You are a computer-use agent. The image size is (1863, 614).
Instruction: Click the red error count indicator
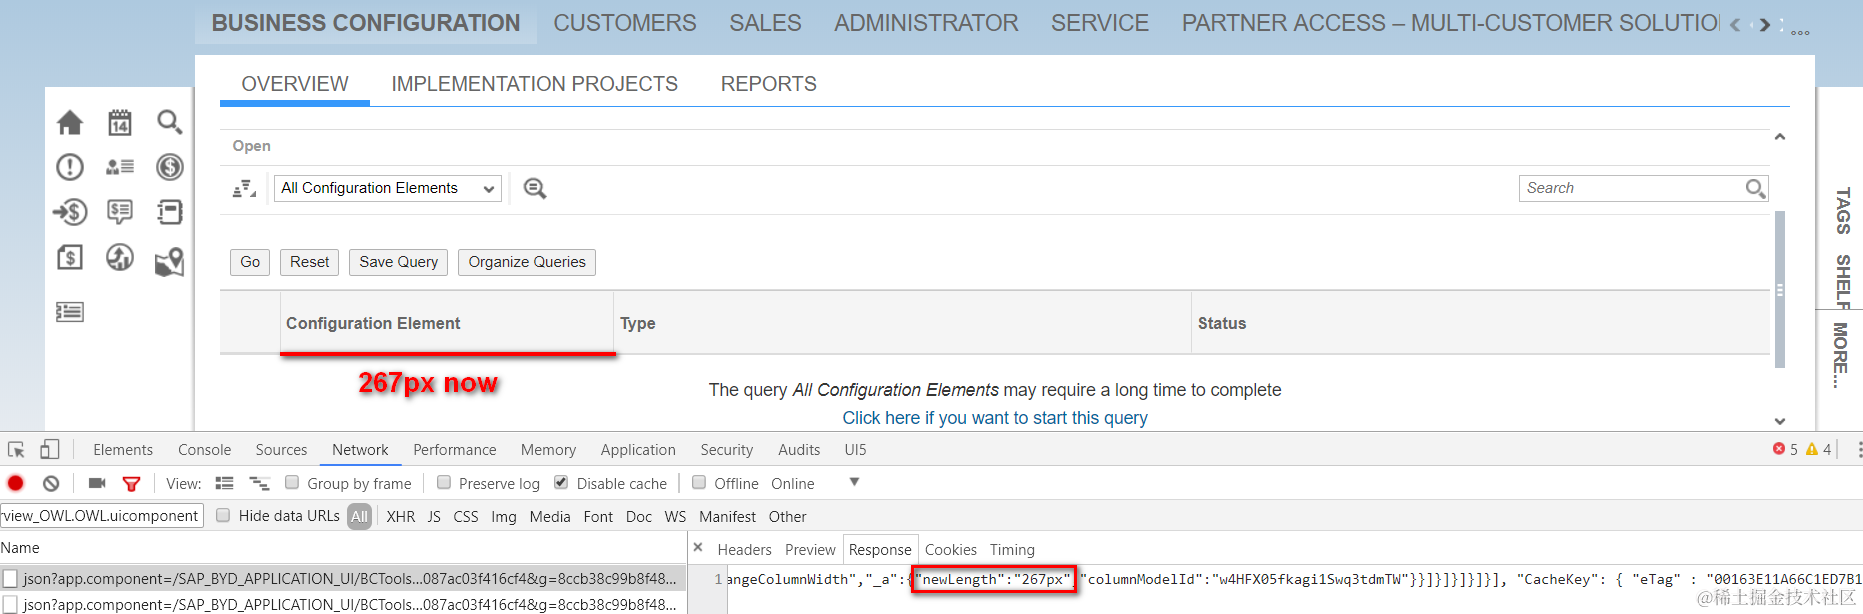click(1786, 450)
